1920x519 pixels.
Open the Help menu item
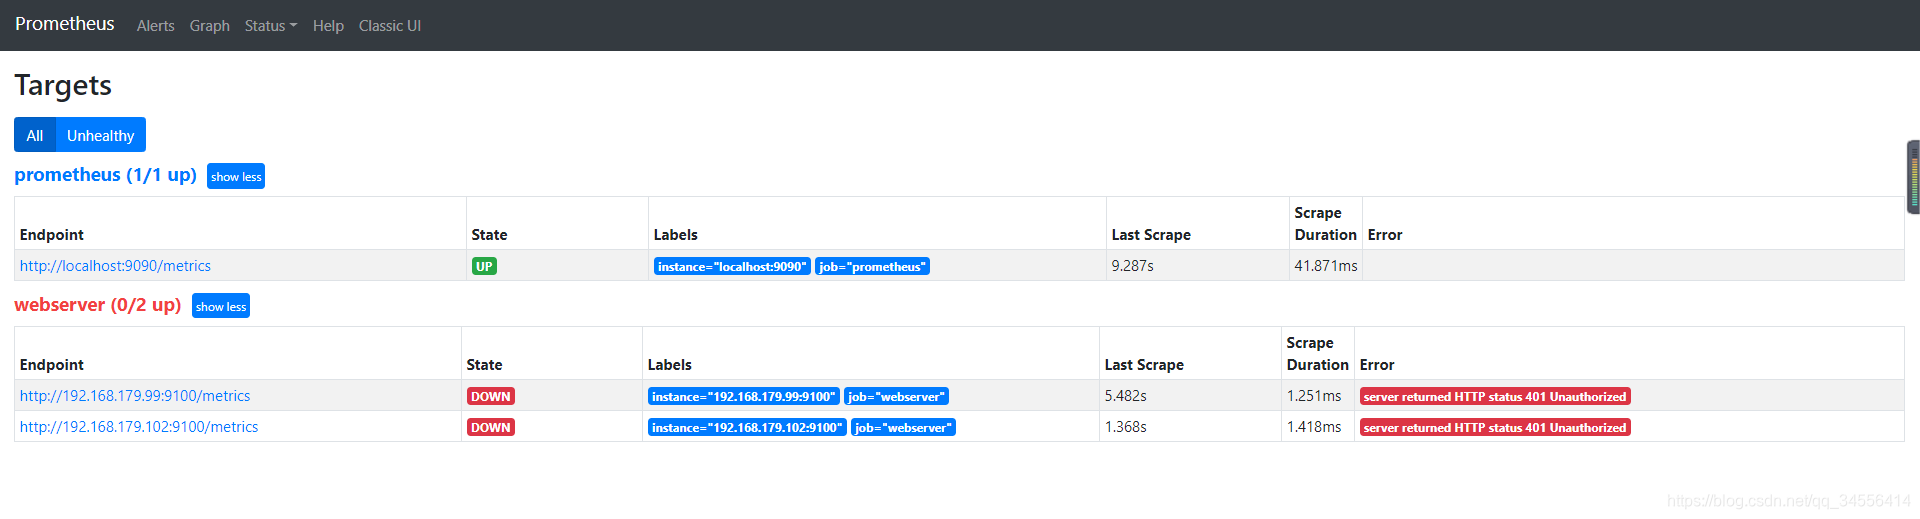328,26
